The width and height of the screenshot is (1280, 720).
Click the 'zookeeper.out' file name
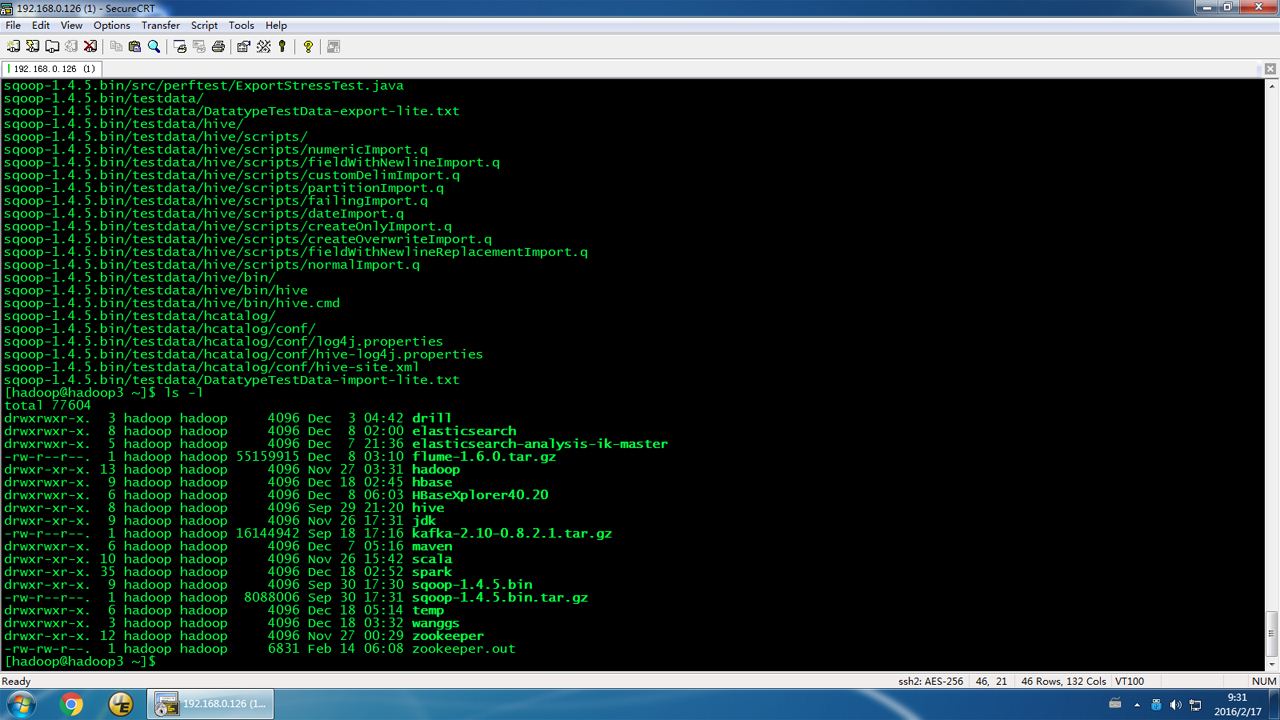[464, 649]
